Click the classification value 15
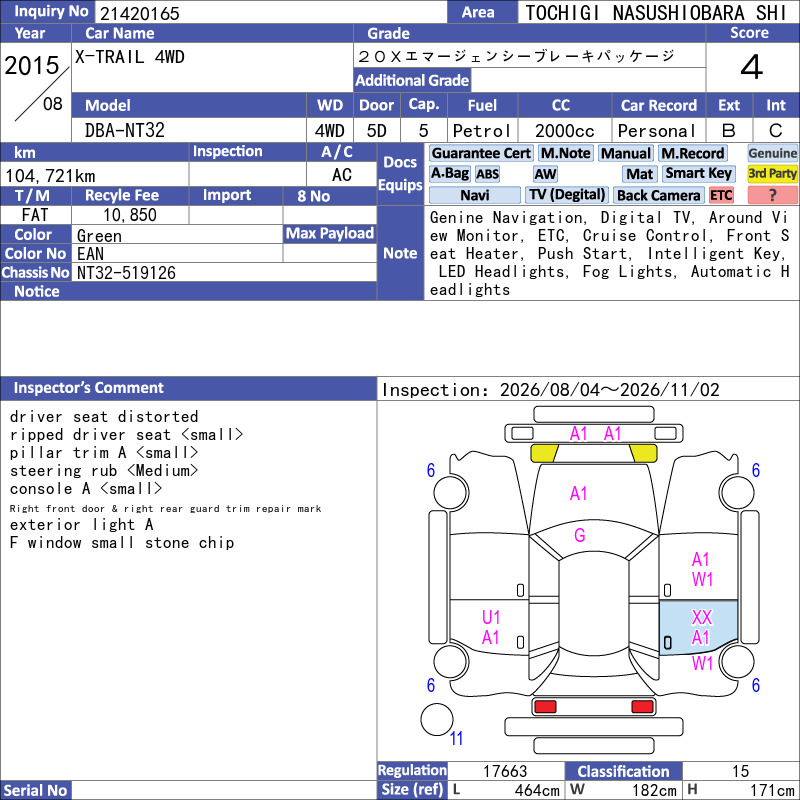The width and height of the screenshot is (800, 800). pyautogui.click(x=740, y=771)
